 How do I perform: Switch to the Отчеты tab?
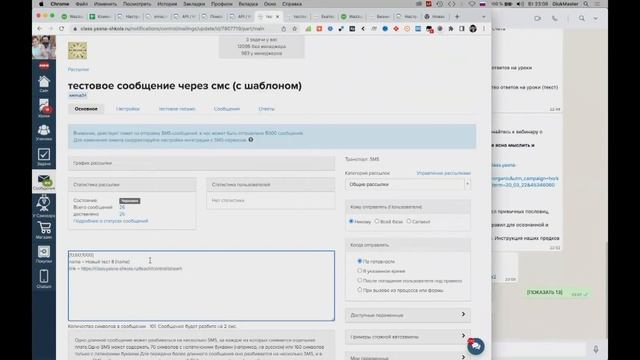coord(267,109)
